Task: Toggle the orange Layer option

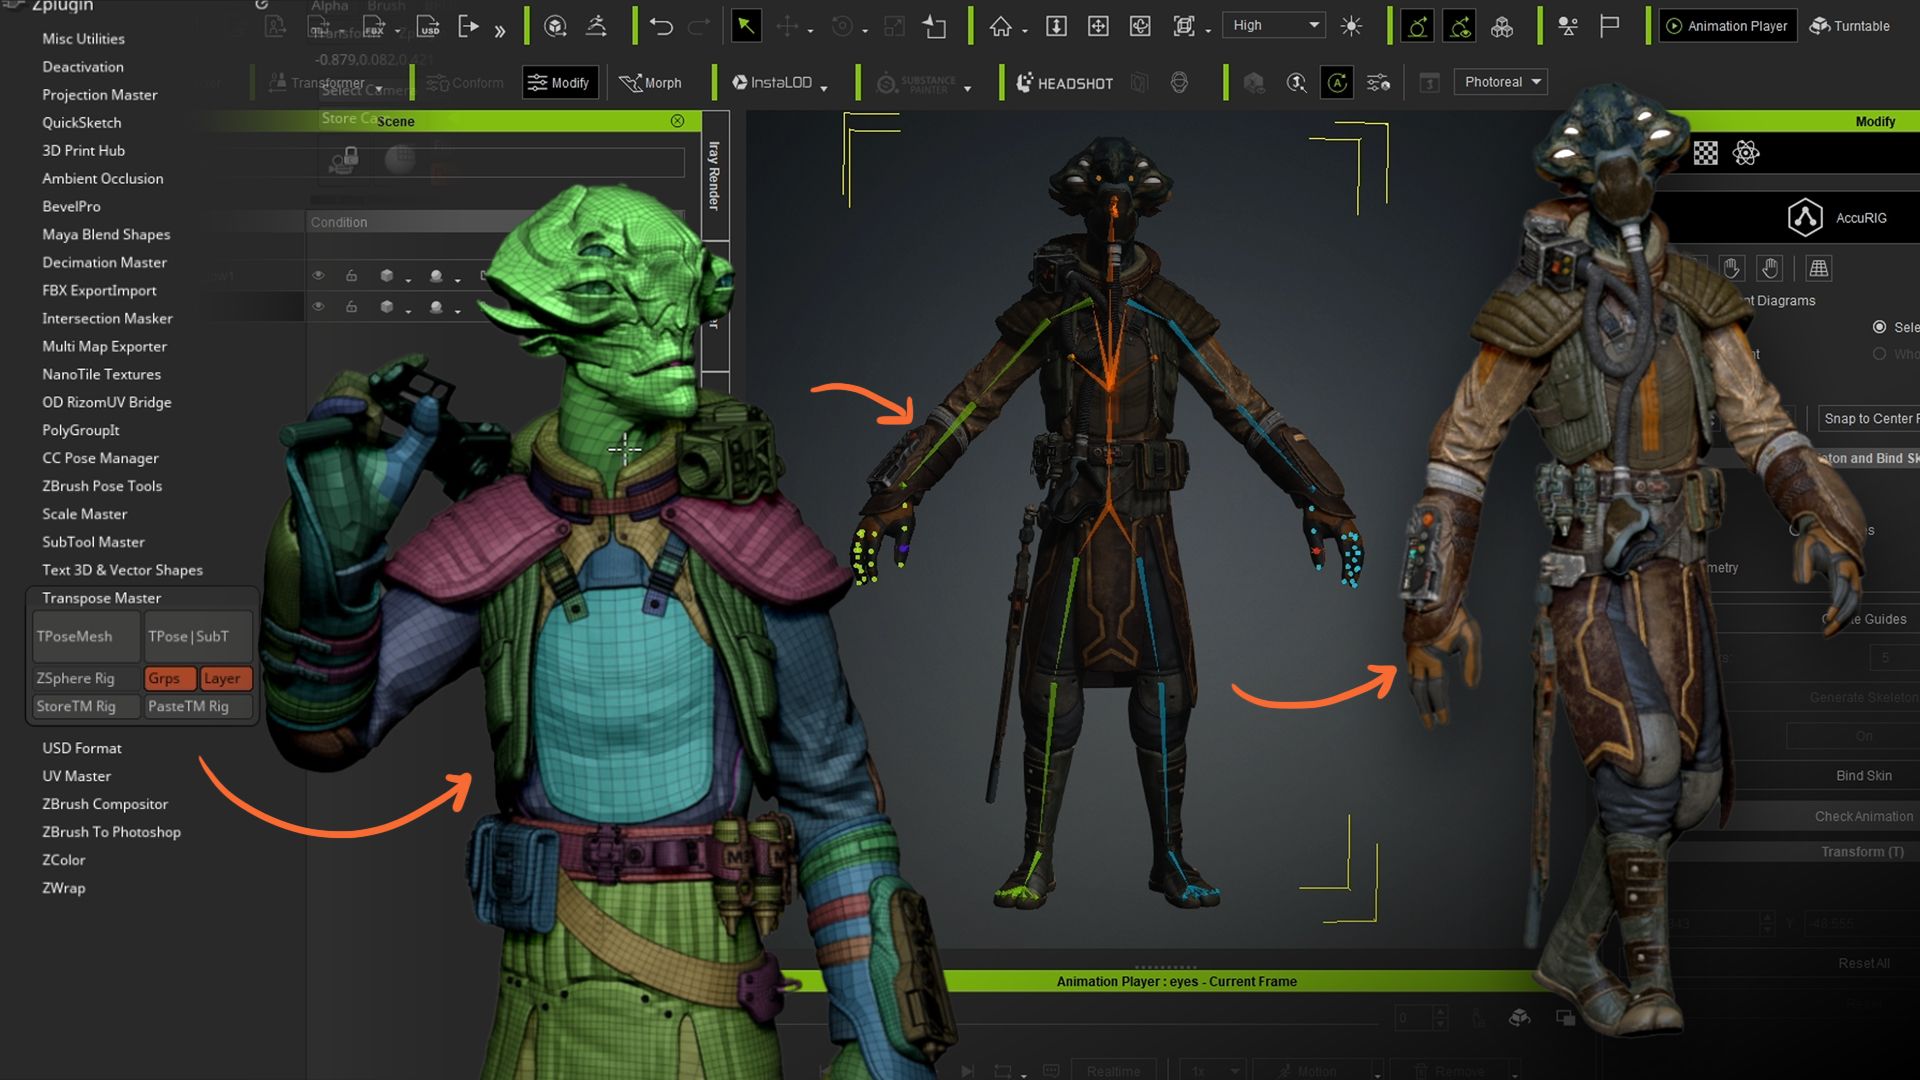Action: [226, 678]
